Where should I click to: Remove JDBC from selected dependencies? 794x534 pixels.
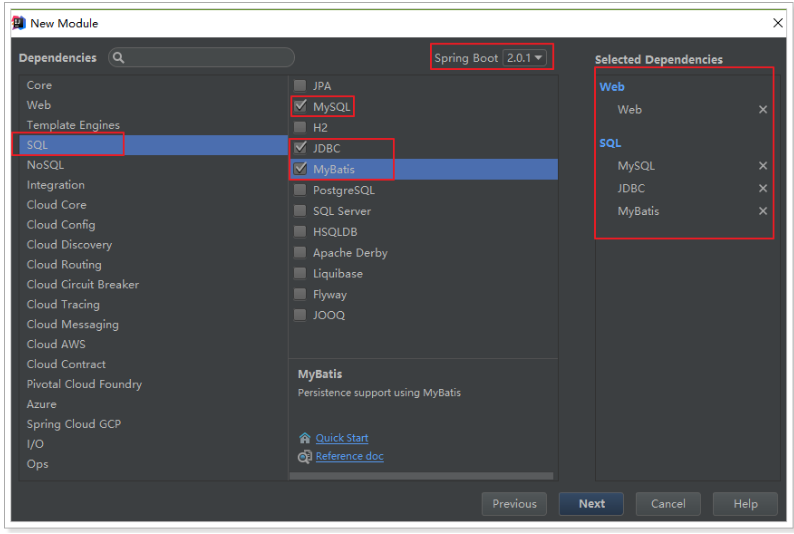click(763, 188)
